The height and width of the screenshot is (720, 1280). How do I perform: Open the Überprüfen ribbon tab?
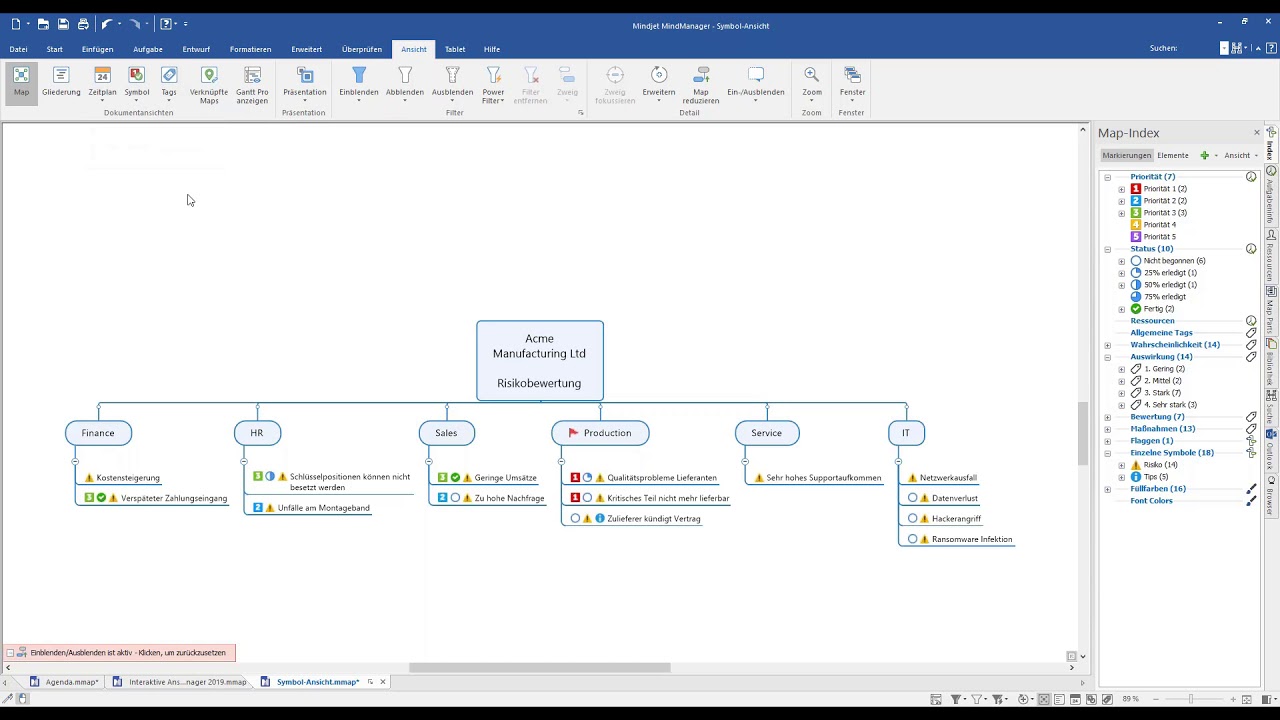pyautogui.click(x=361, y=49)
